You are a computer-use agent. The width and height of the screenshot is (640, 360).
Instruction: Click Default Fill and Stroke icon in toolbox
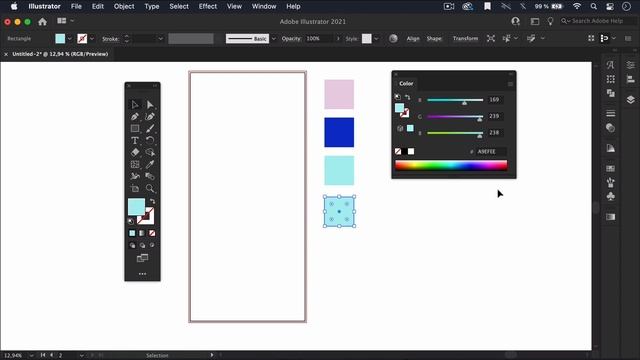click(x=131, y=221)
